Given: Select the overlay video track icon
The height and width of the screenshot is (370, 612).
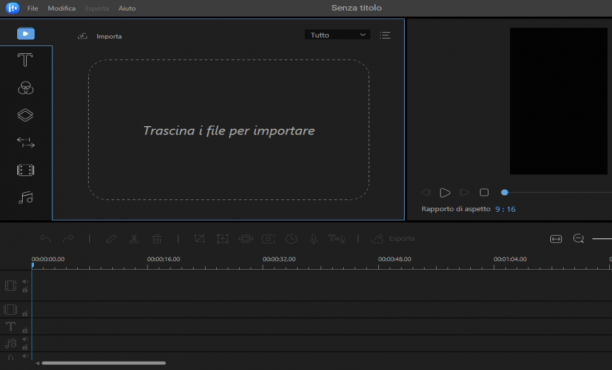Looking at the screenshot, I should click(x=11, y=310).
